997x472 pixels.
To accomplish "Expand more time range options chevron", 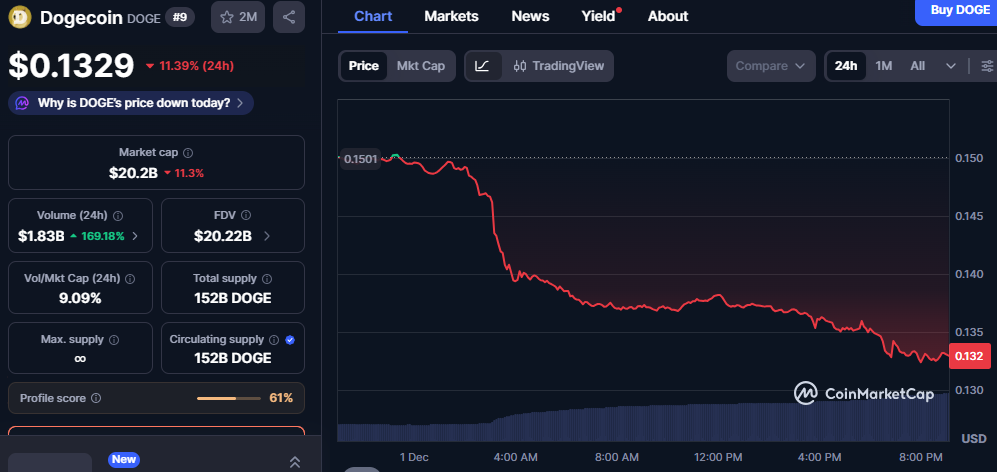I will tap(951, 66).
